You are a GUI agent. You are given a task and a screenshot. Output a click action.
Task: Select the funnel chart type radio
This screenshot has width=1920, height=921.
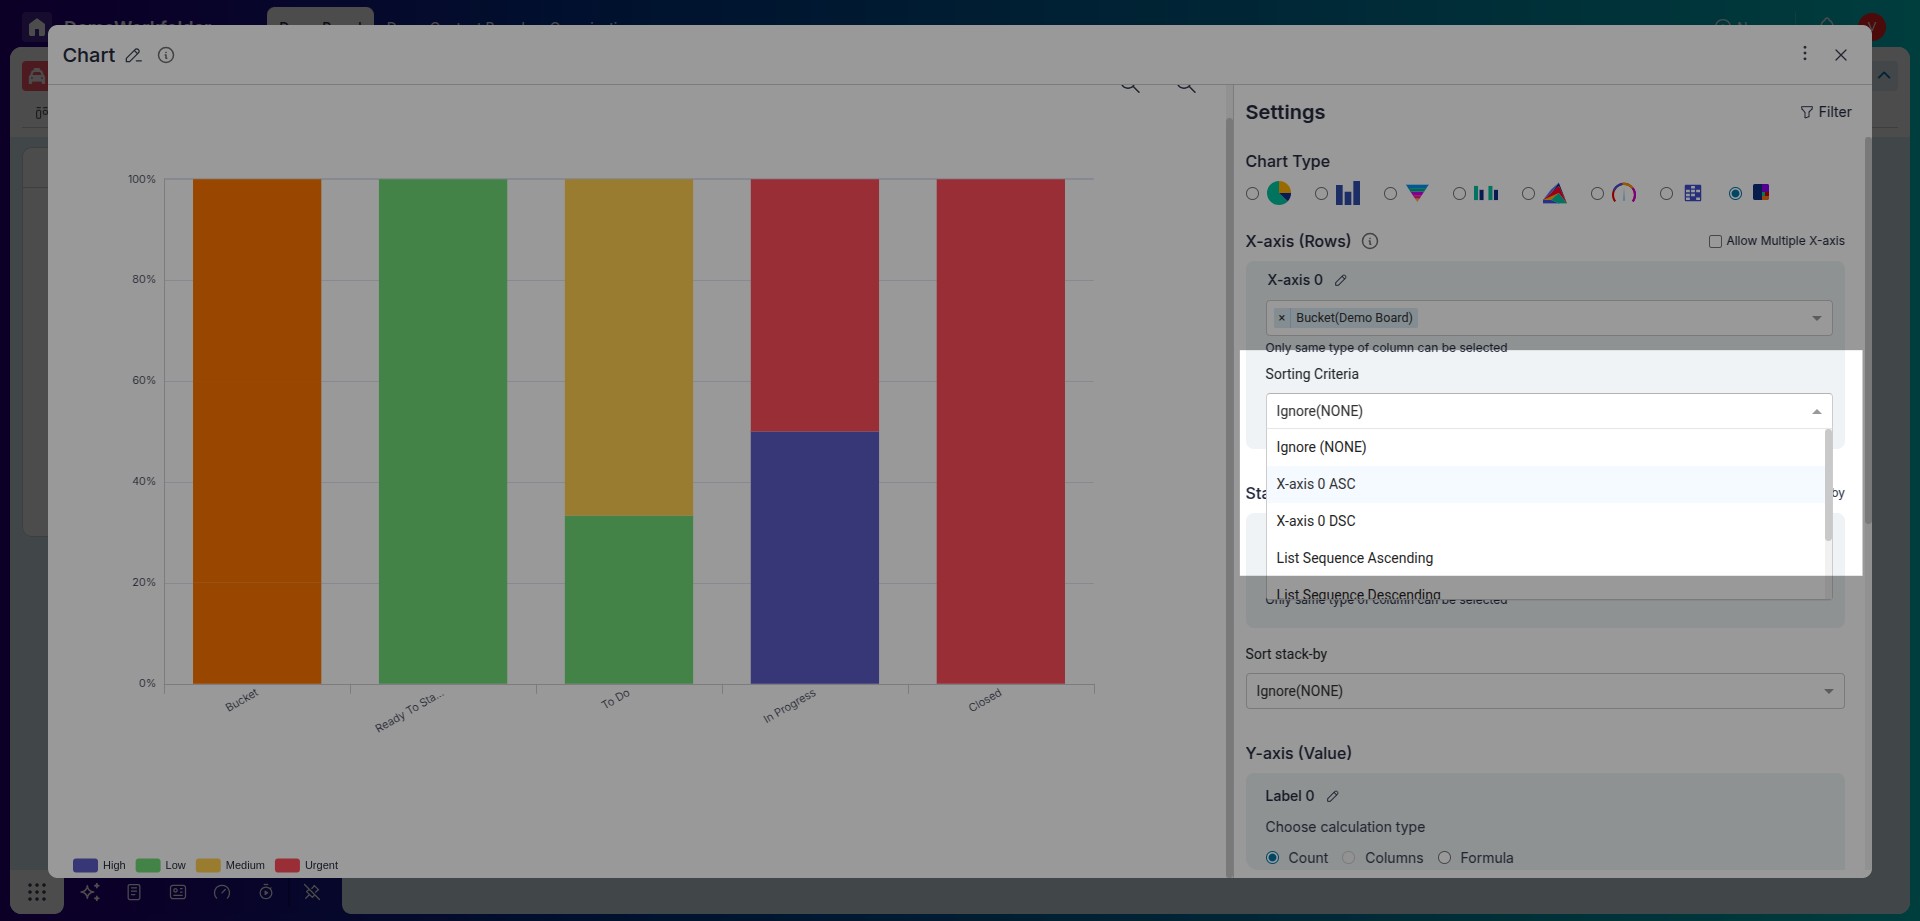(1391, 194)
